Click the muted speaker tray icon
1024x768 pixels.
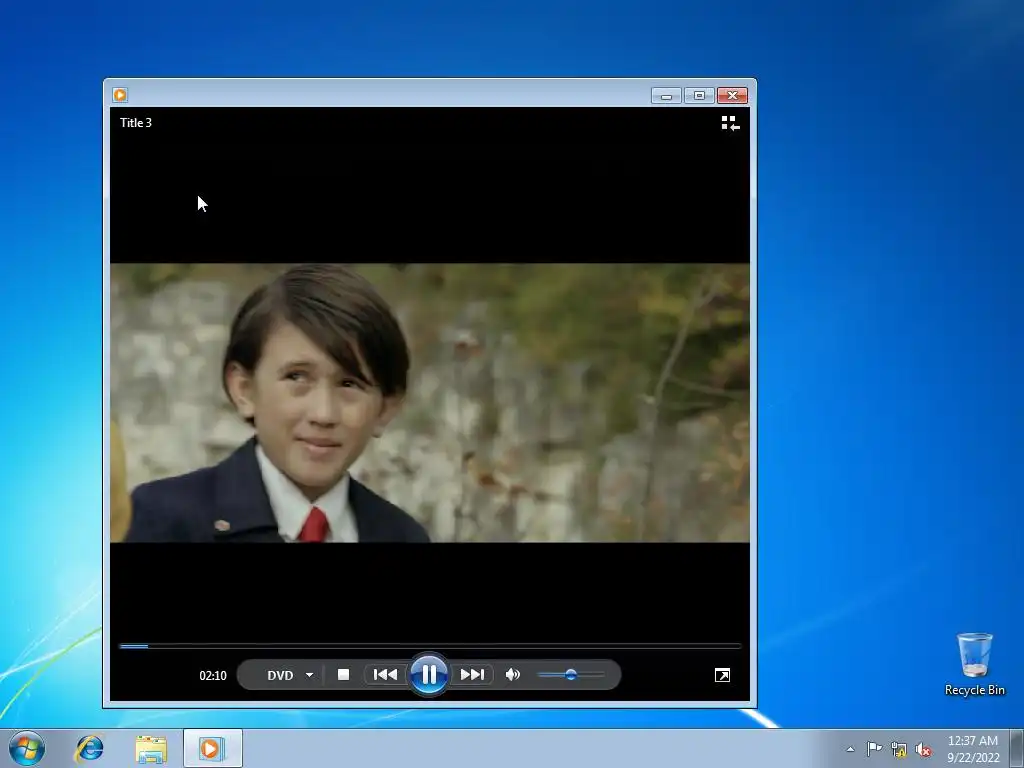coord(923,750)
